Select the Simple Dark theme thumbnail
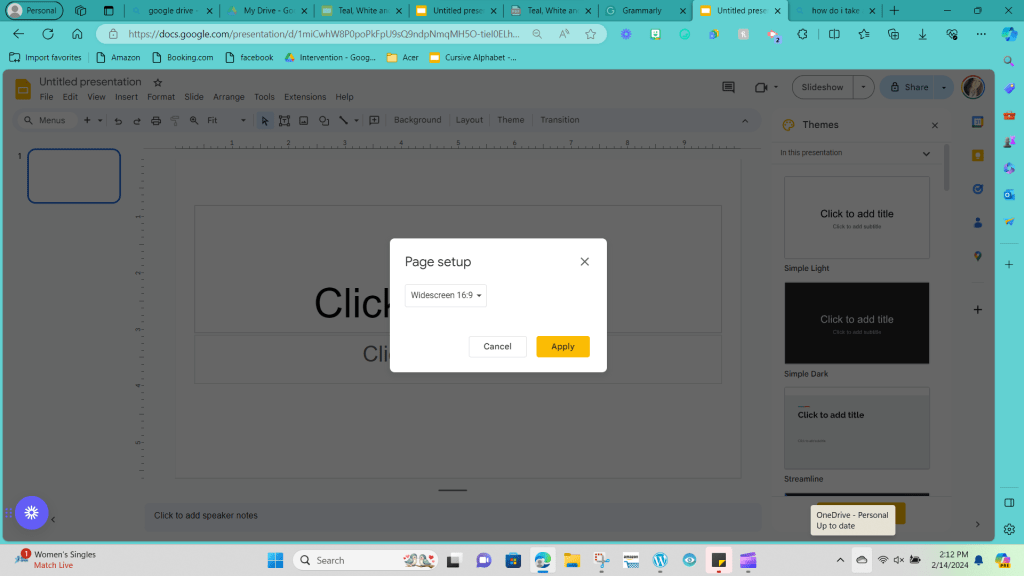Viewport: 1024px width, 576px height. (856, 323)
